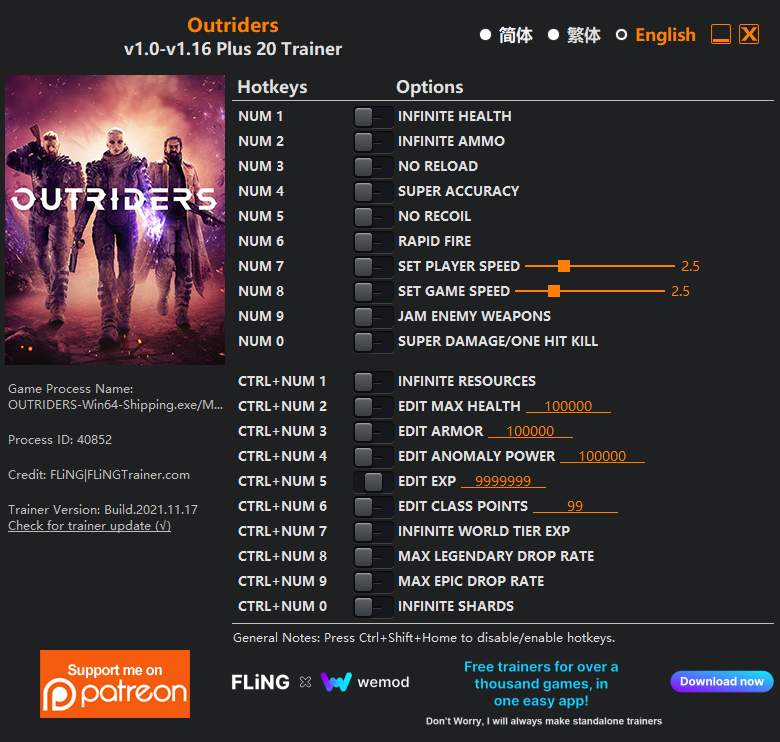Toggle Set Player Speed switch

click(373, 267)
